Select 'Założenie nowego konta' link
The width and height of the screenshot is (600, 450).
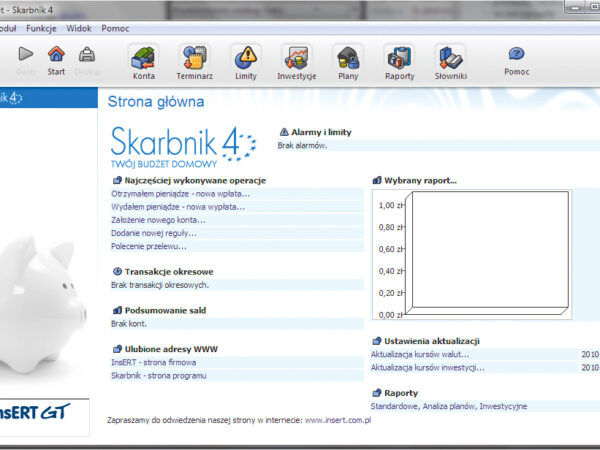(x=158, y=220)
